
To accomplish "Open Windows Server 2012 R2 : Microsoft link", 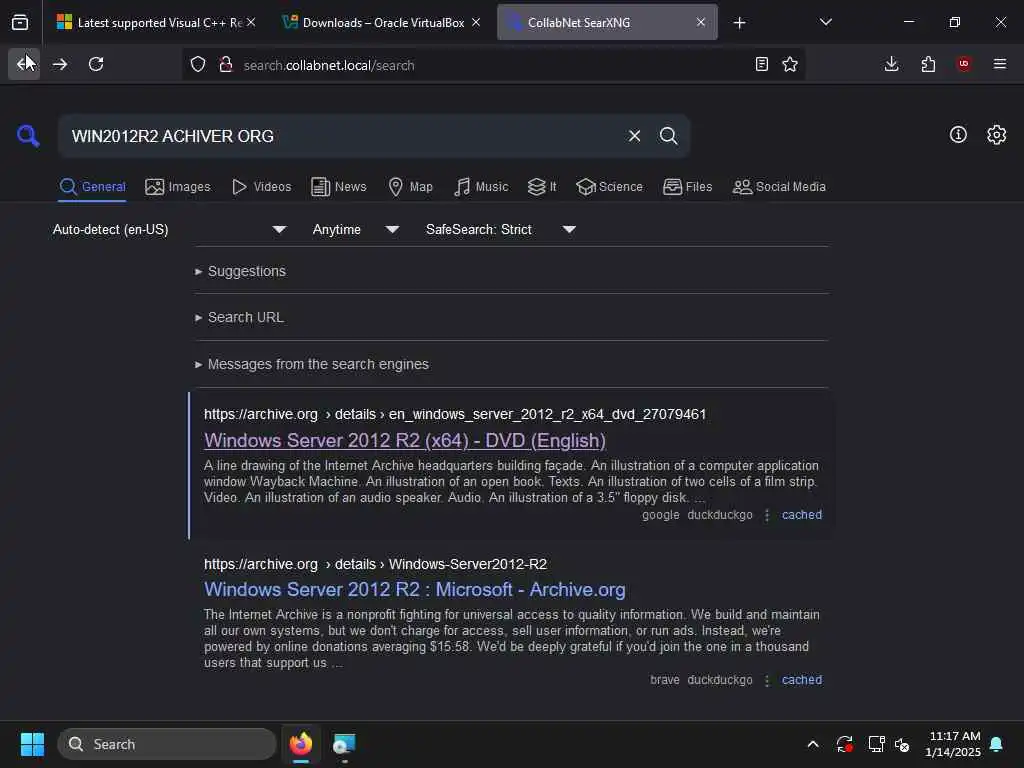I will tap(415, 590).
